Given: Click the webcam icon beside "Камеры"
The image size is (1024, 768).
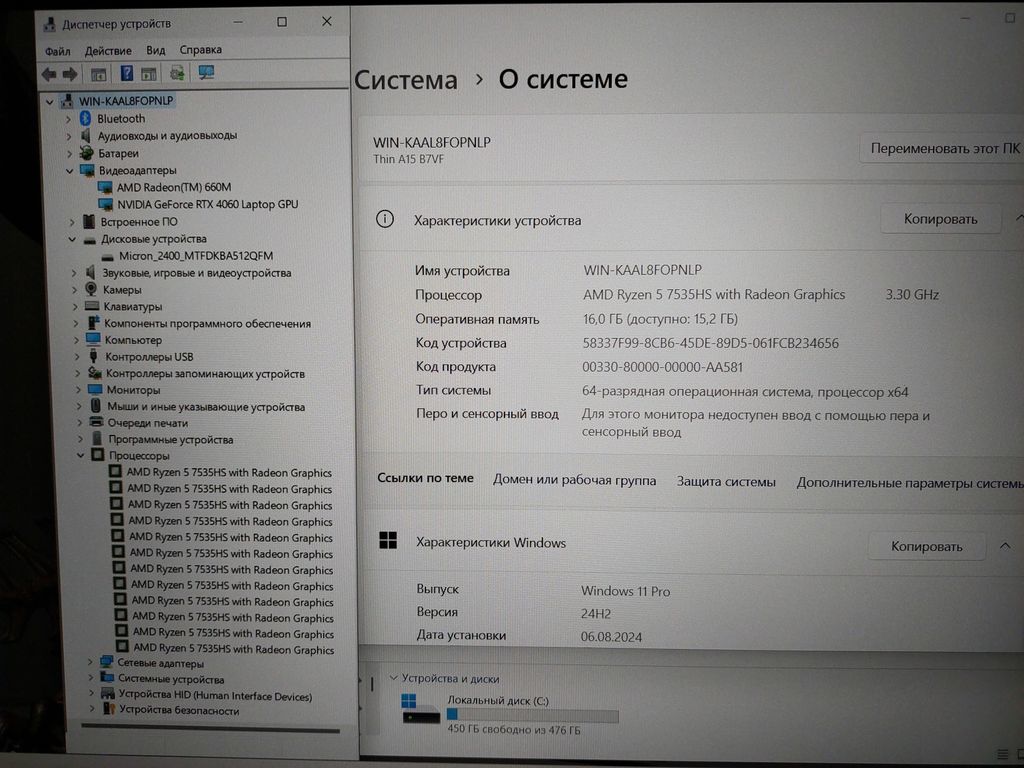Looking at the screenshot, I should [91, 289].
